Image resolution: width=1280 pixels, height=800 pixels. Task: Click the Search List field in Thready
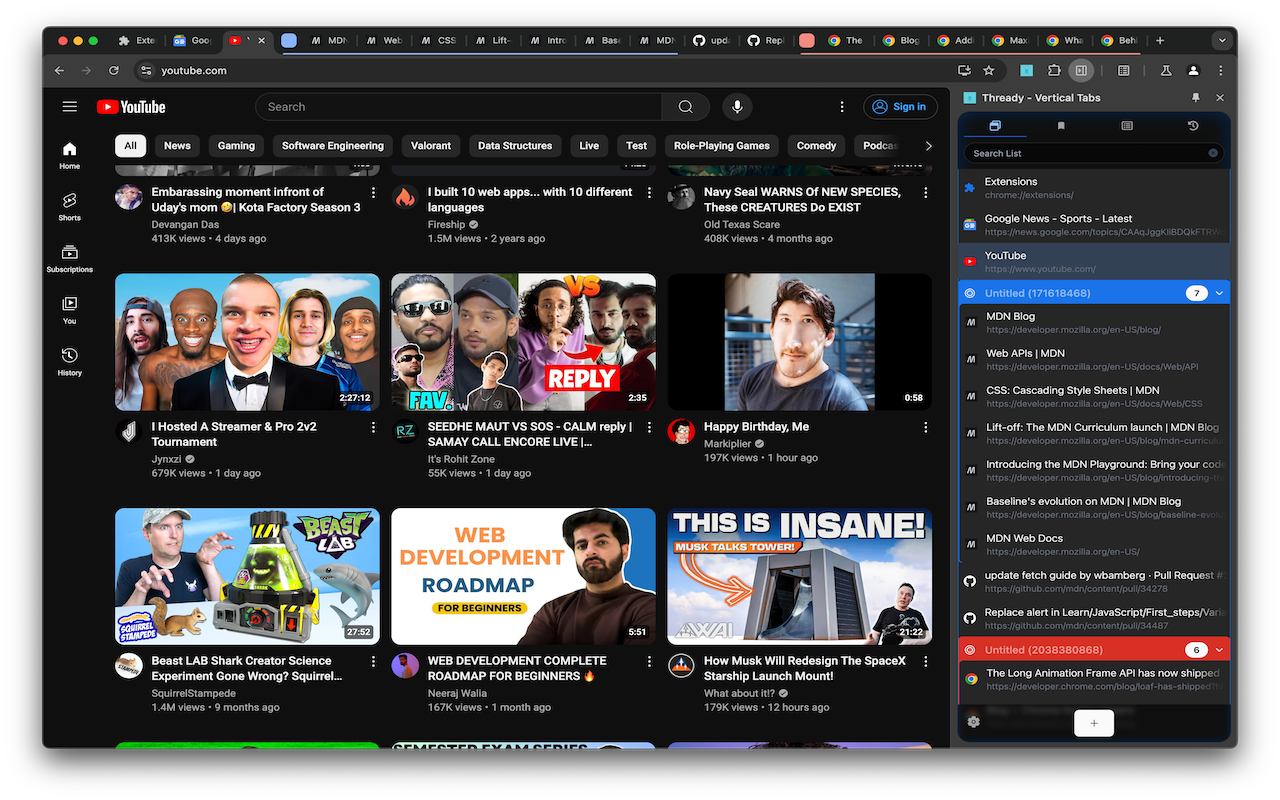point(1085,153)
